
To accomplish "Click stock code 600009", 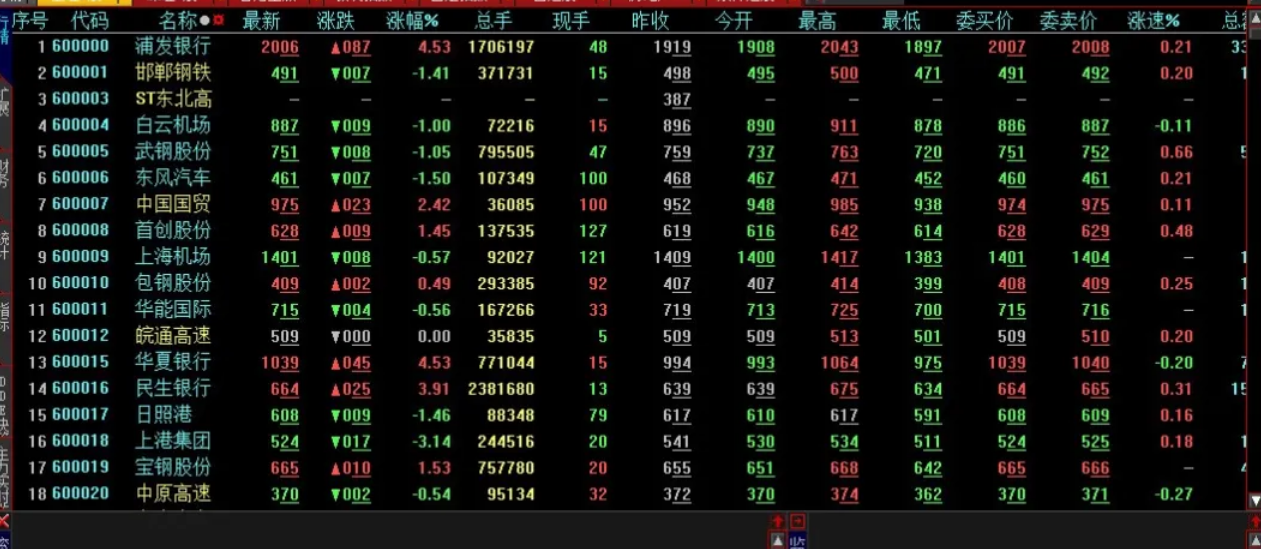I will click(80, 256).
